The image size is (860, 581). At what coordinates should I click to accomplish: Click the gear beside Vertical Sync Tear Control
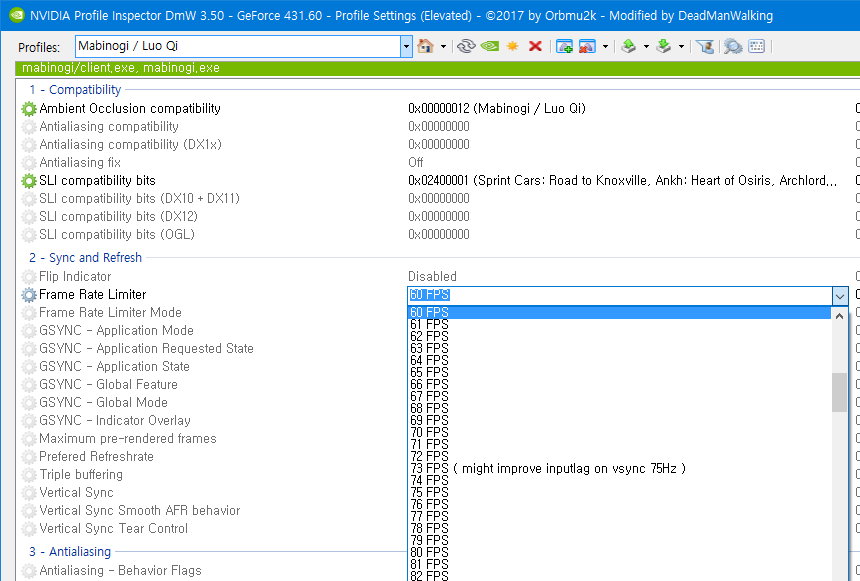pos(29,529)
